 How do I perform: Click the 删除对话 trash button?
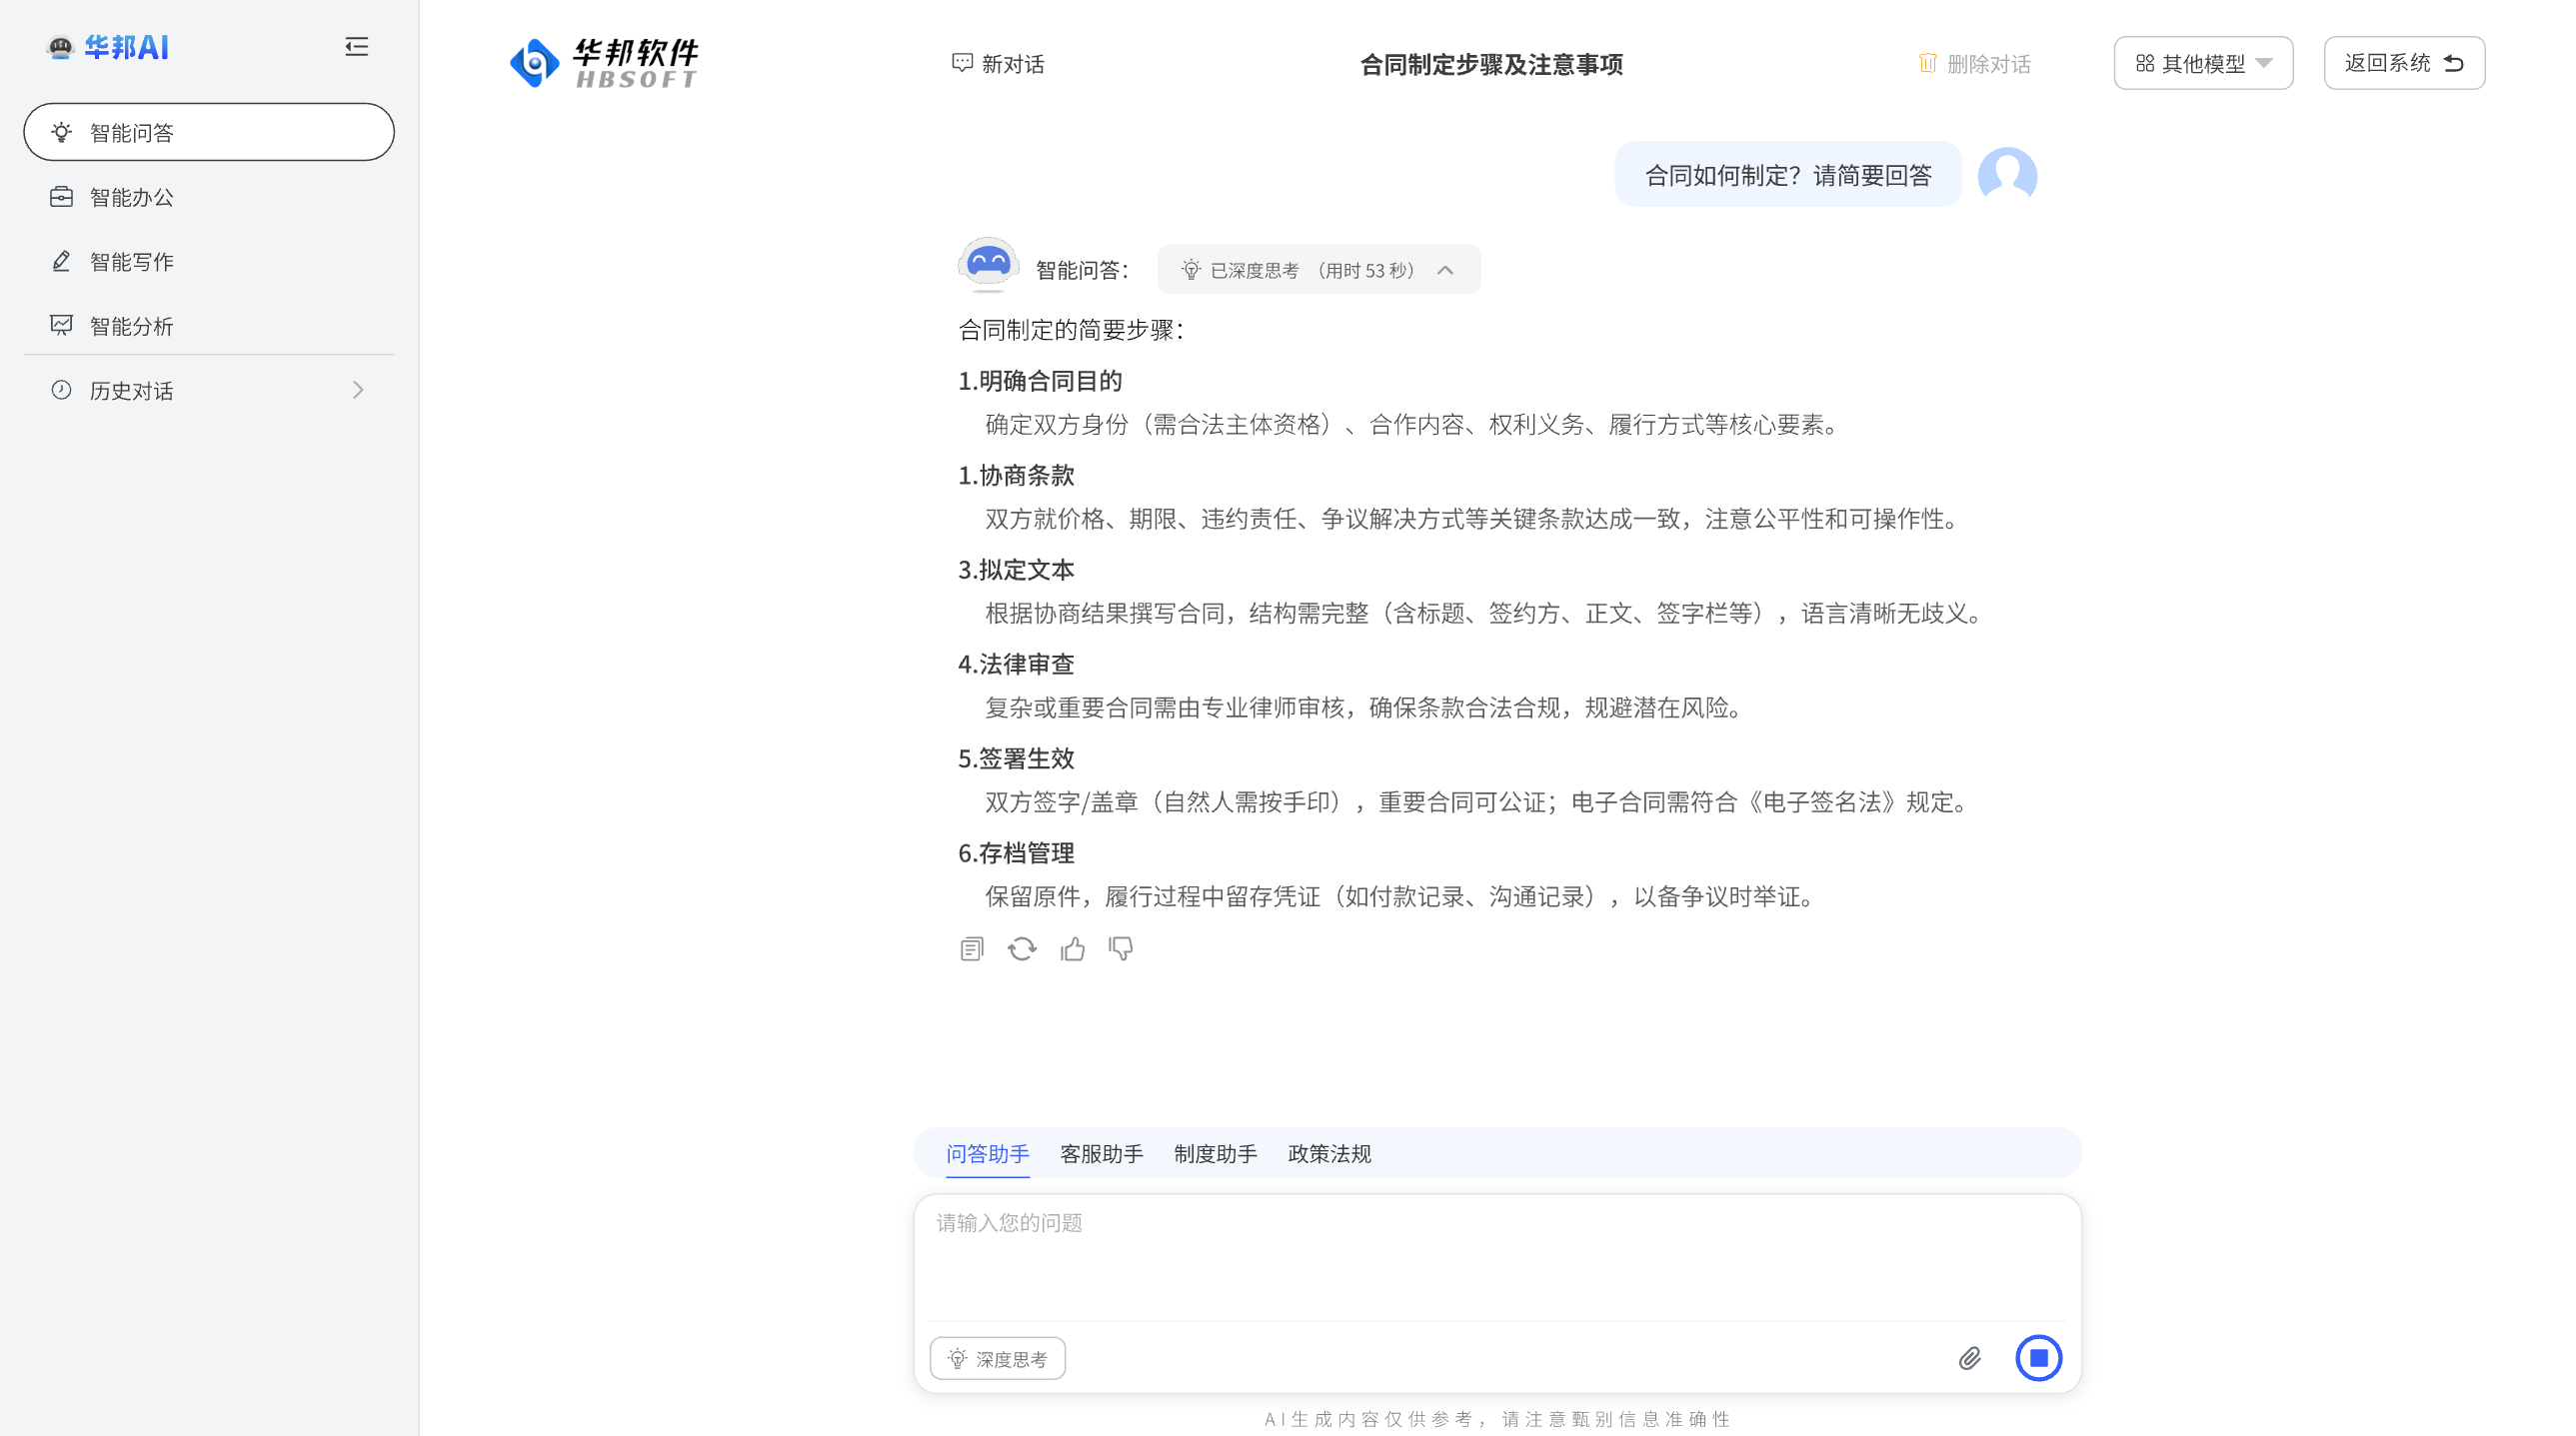click(1974, 64)
